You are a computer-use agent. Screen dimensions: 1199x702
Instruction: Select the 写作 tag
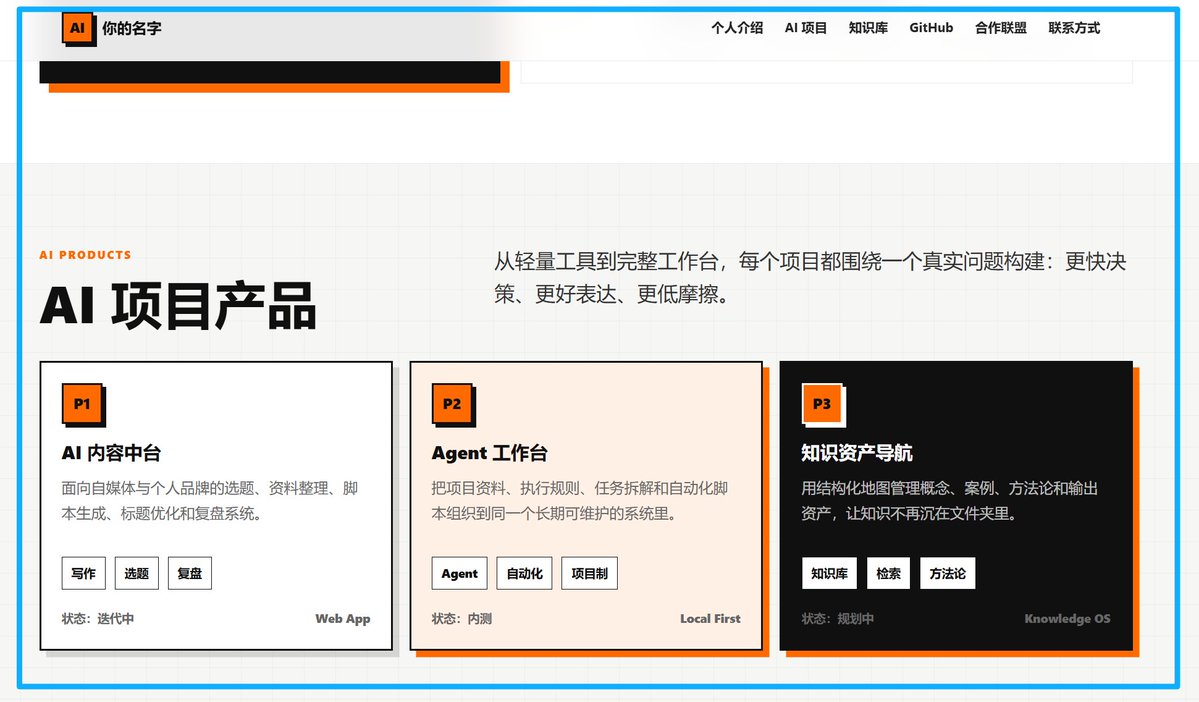pos(83,574)
